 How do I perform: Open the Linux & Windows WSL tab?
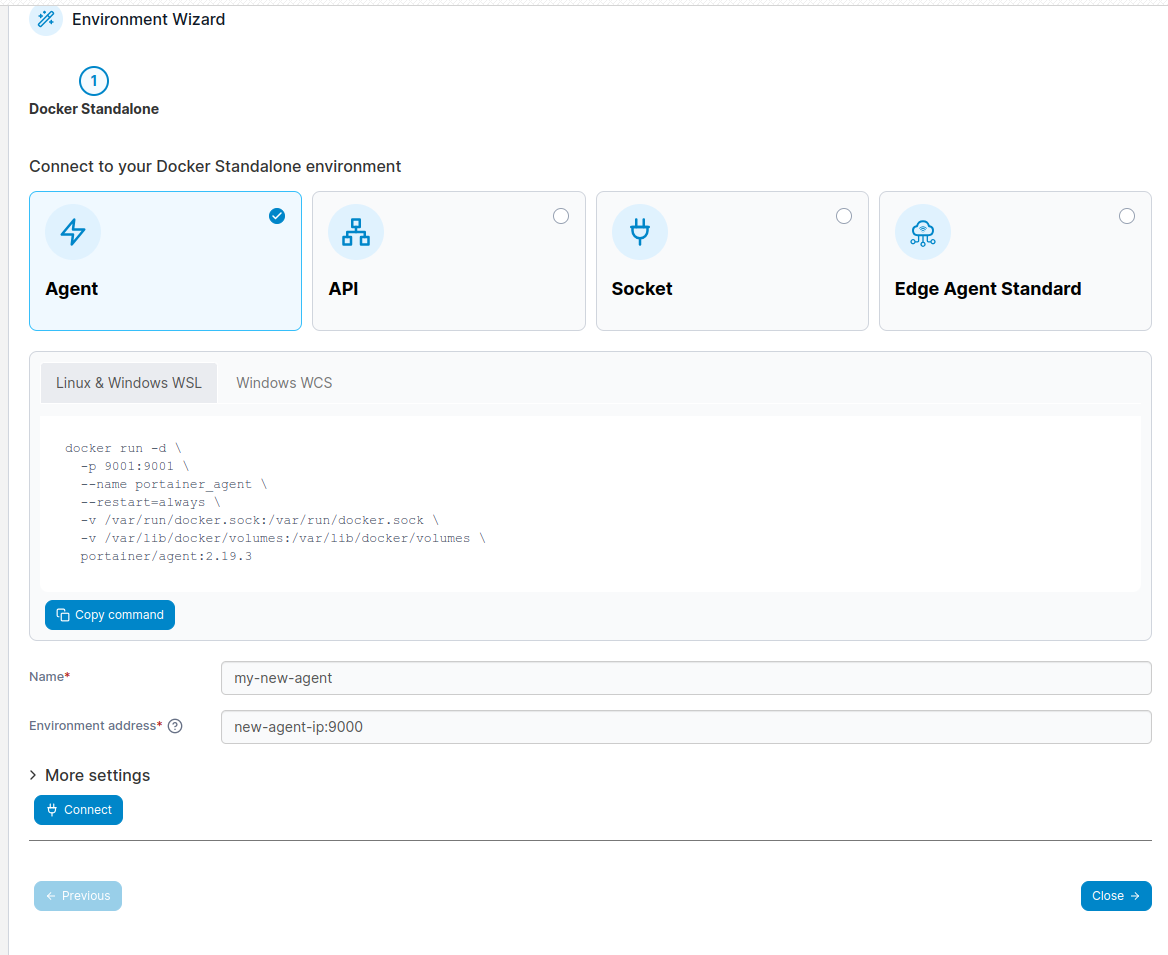tap(129, 383)
